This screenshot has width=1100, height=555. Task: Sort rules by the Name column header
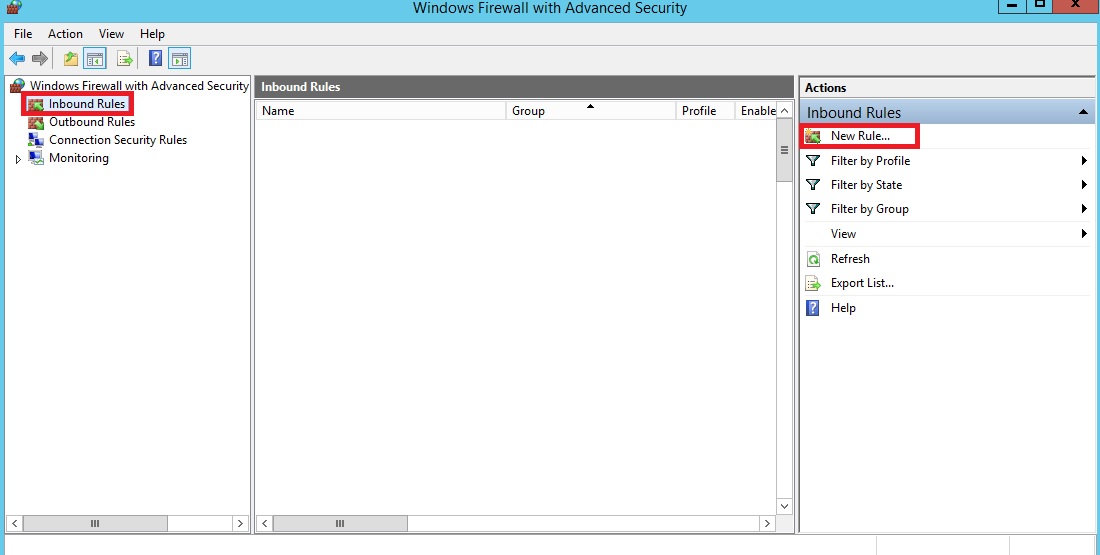pos(380,111)
